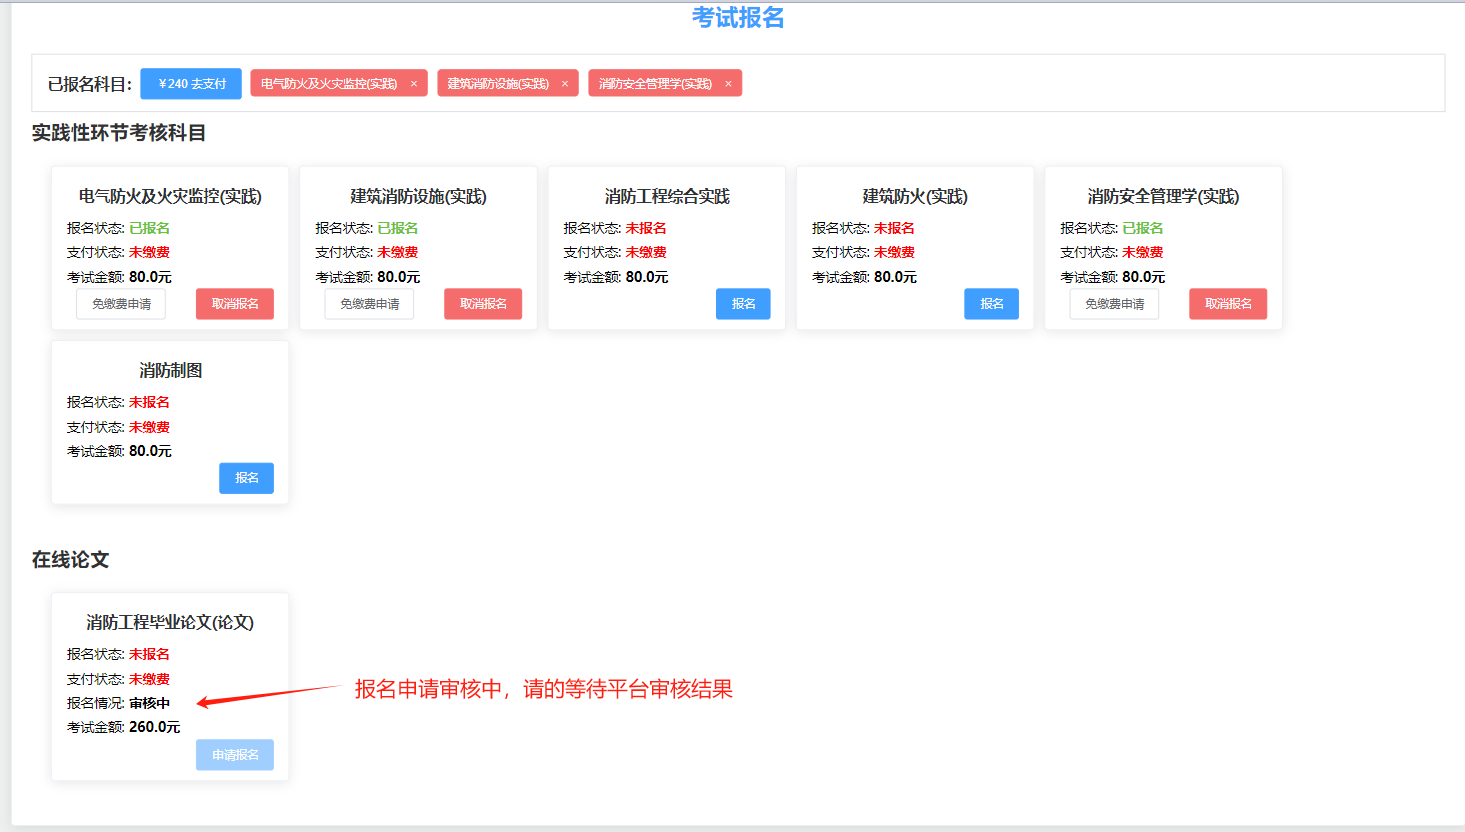Screen dimensions: 1465x832
Task: Click 报名 on the 建筑防火(实践) card
Action: (991, 304)
